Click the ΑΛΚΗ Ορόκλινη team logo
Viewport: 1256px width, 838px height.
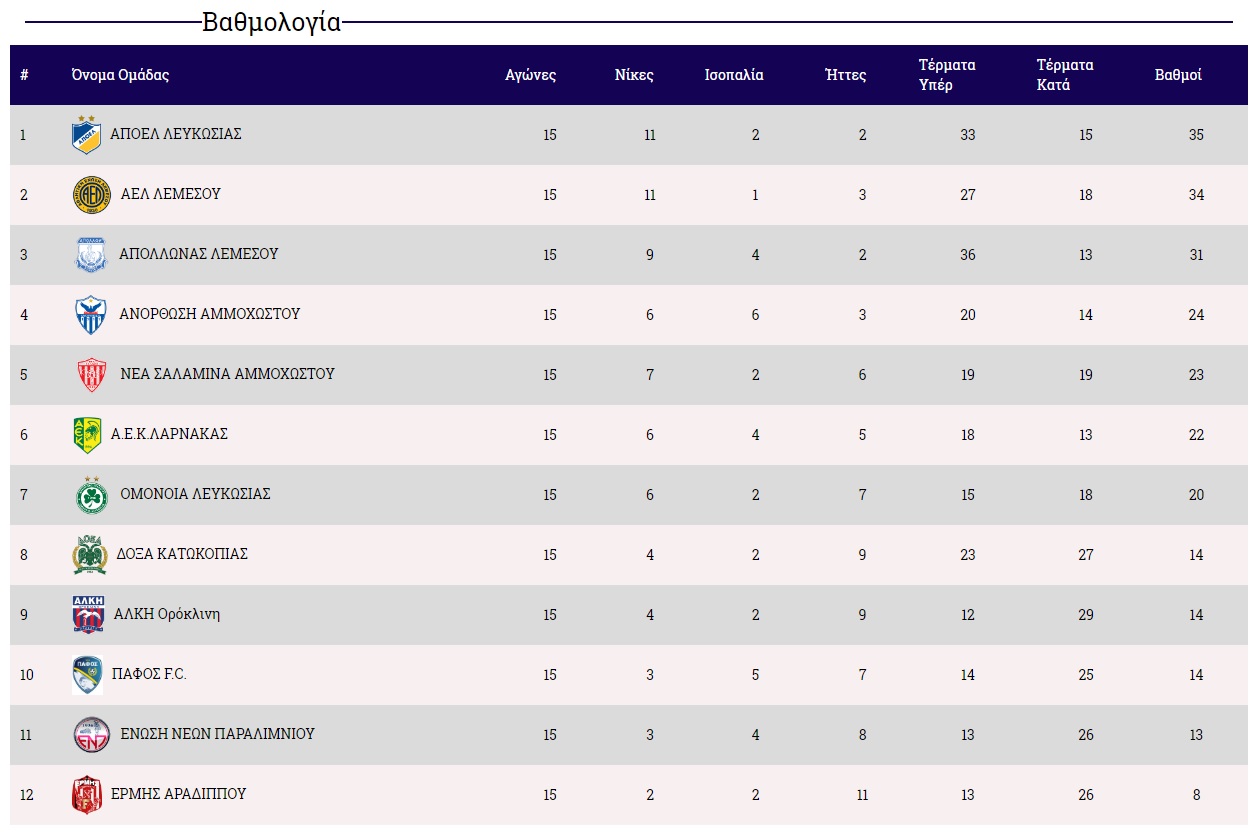coord(88,615)
